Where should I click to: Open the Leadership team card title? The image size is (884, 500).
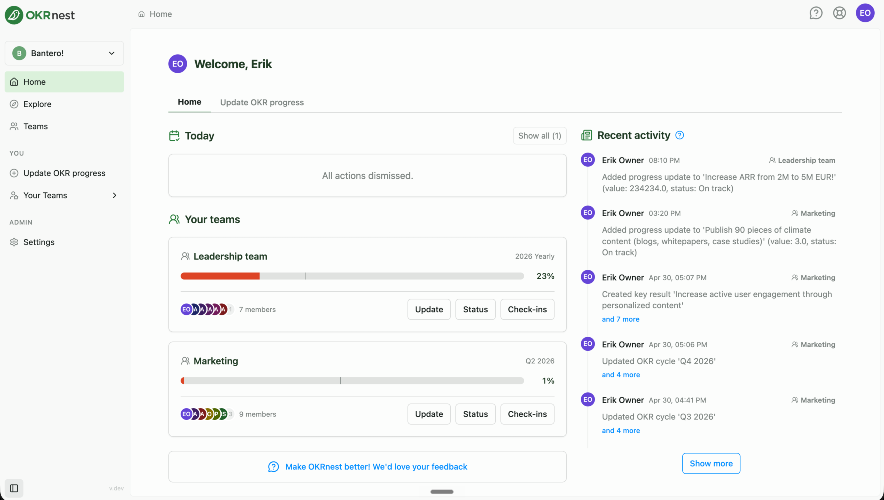coord(230,256)
